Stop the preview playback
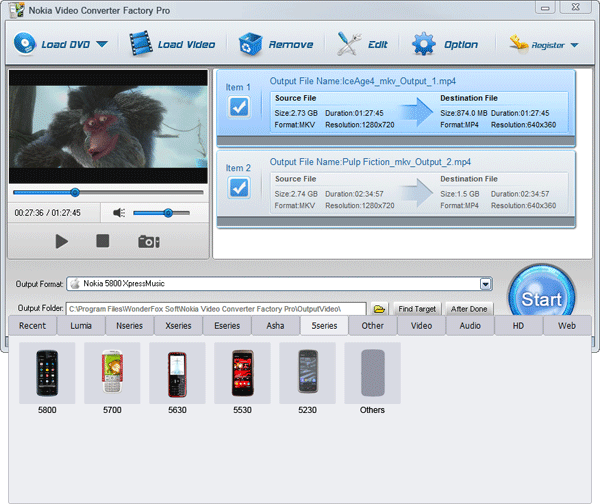 tap(103, 241)
